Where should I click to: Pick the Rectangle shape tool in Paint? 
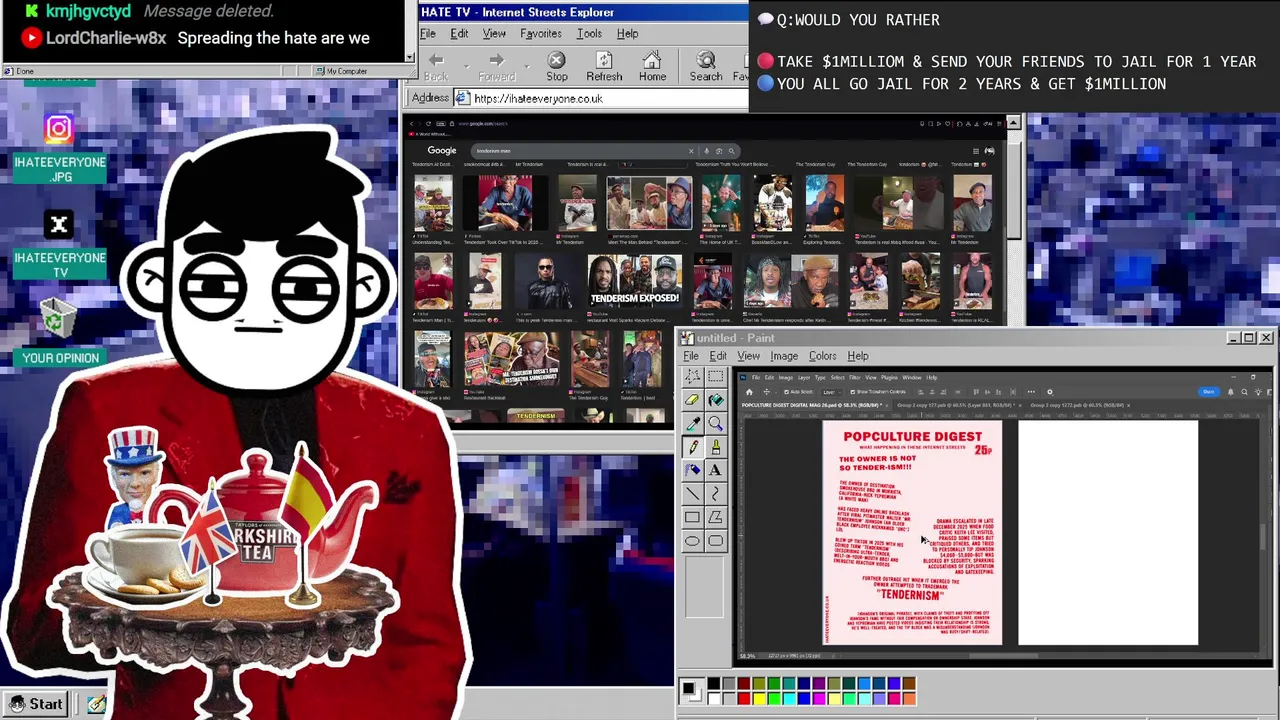692,517
